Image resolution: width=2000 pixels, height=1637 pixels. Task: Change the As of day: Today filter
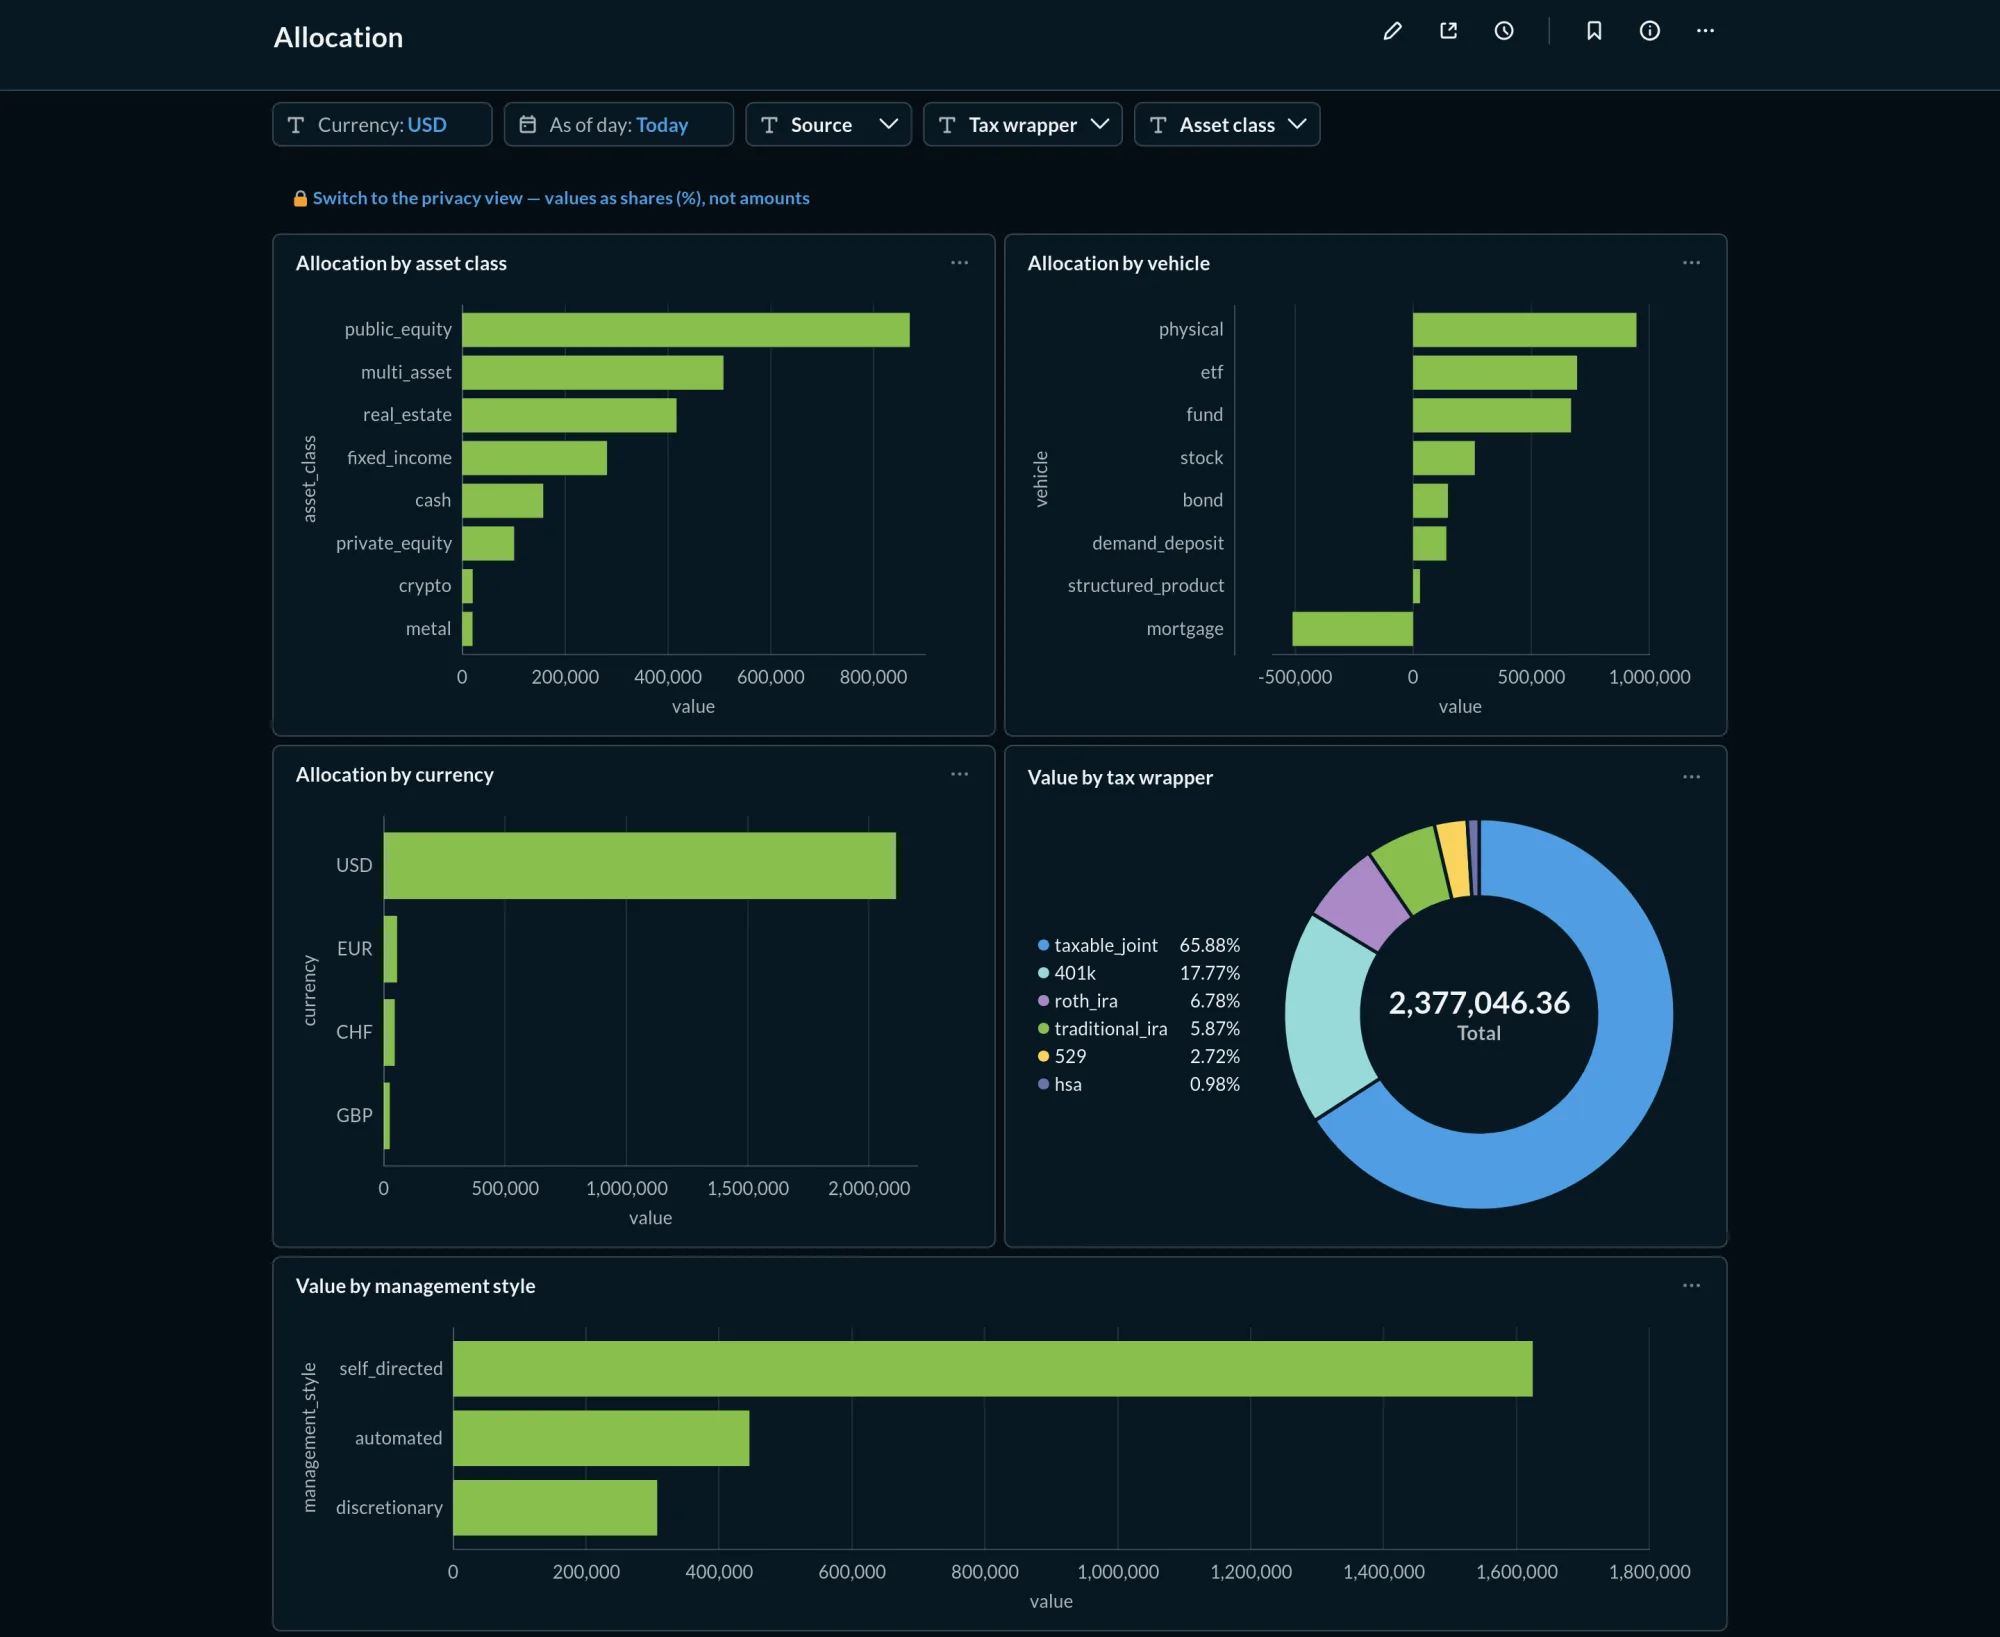[618, 124]
